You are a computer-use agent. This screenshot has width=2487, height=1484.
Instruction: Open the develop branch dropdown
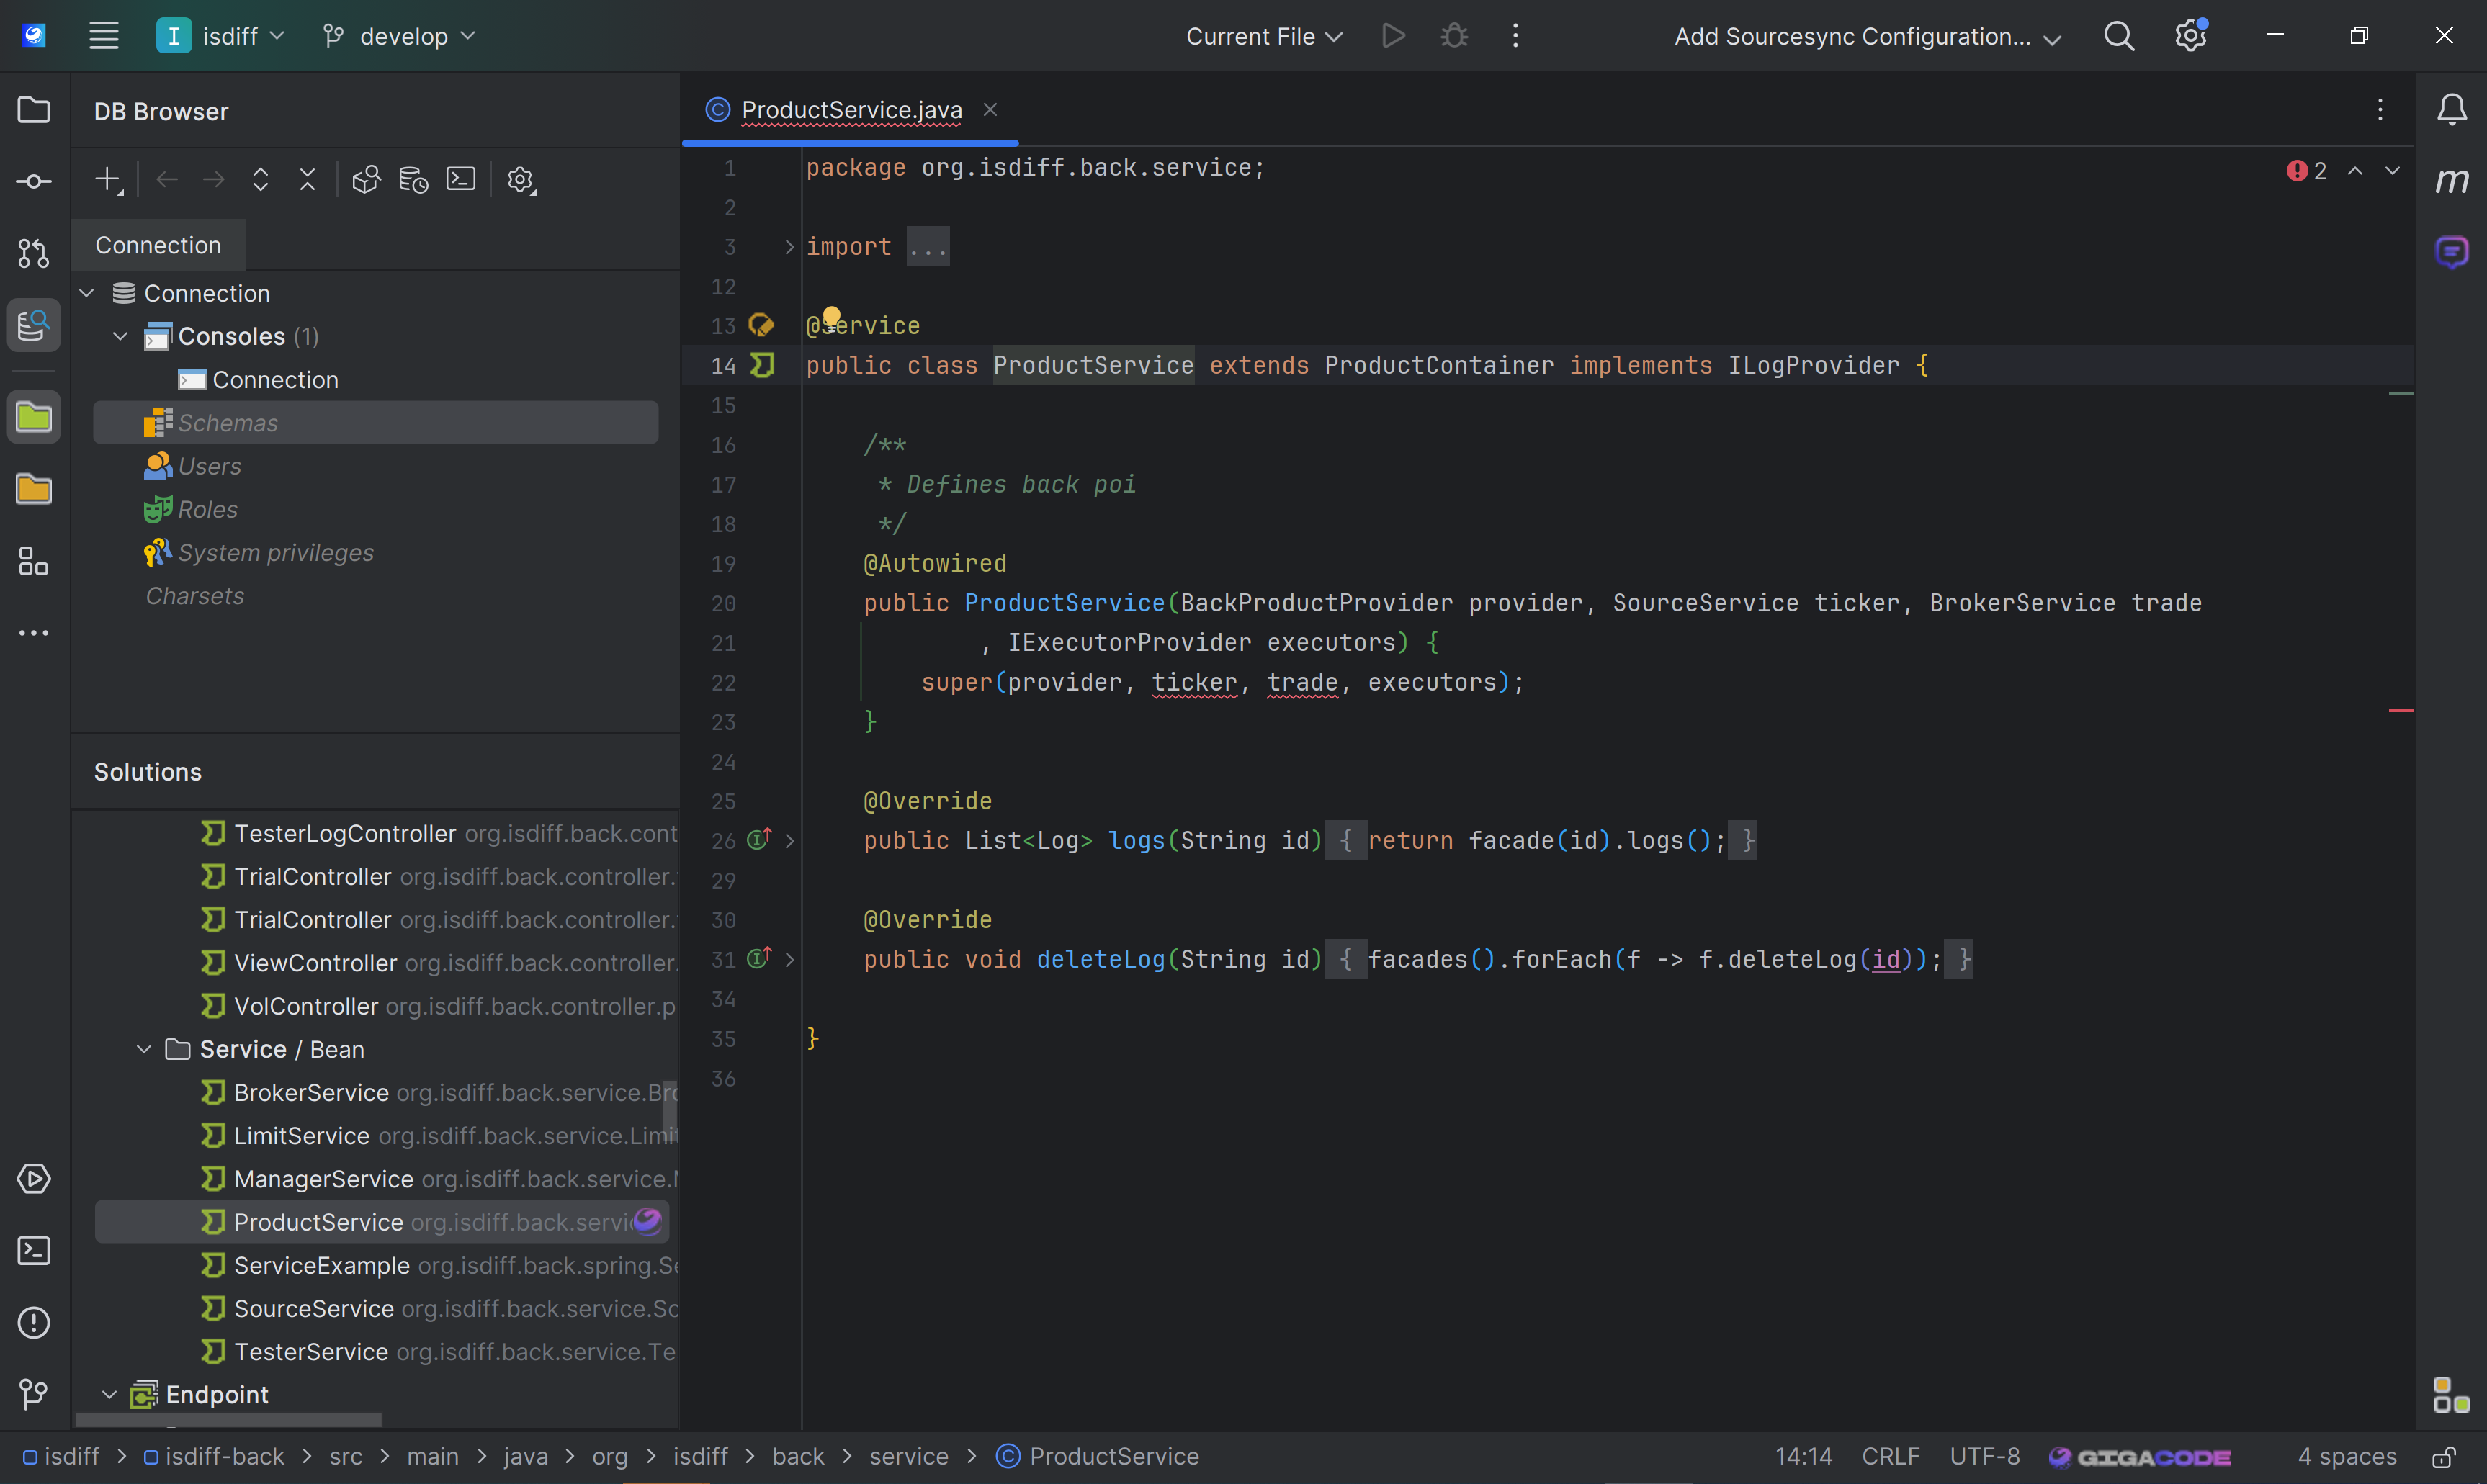click(399, 36)
